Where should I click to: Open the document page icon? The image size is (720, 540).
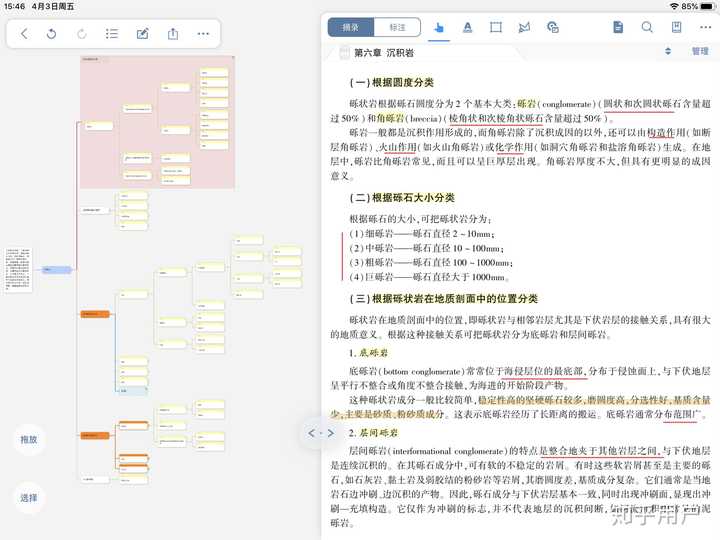(618, 28)
